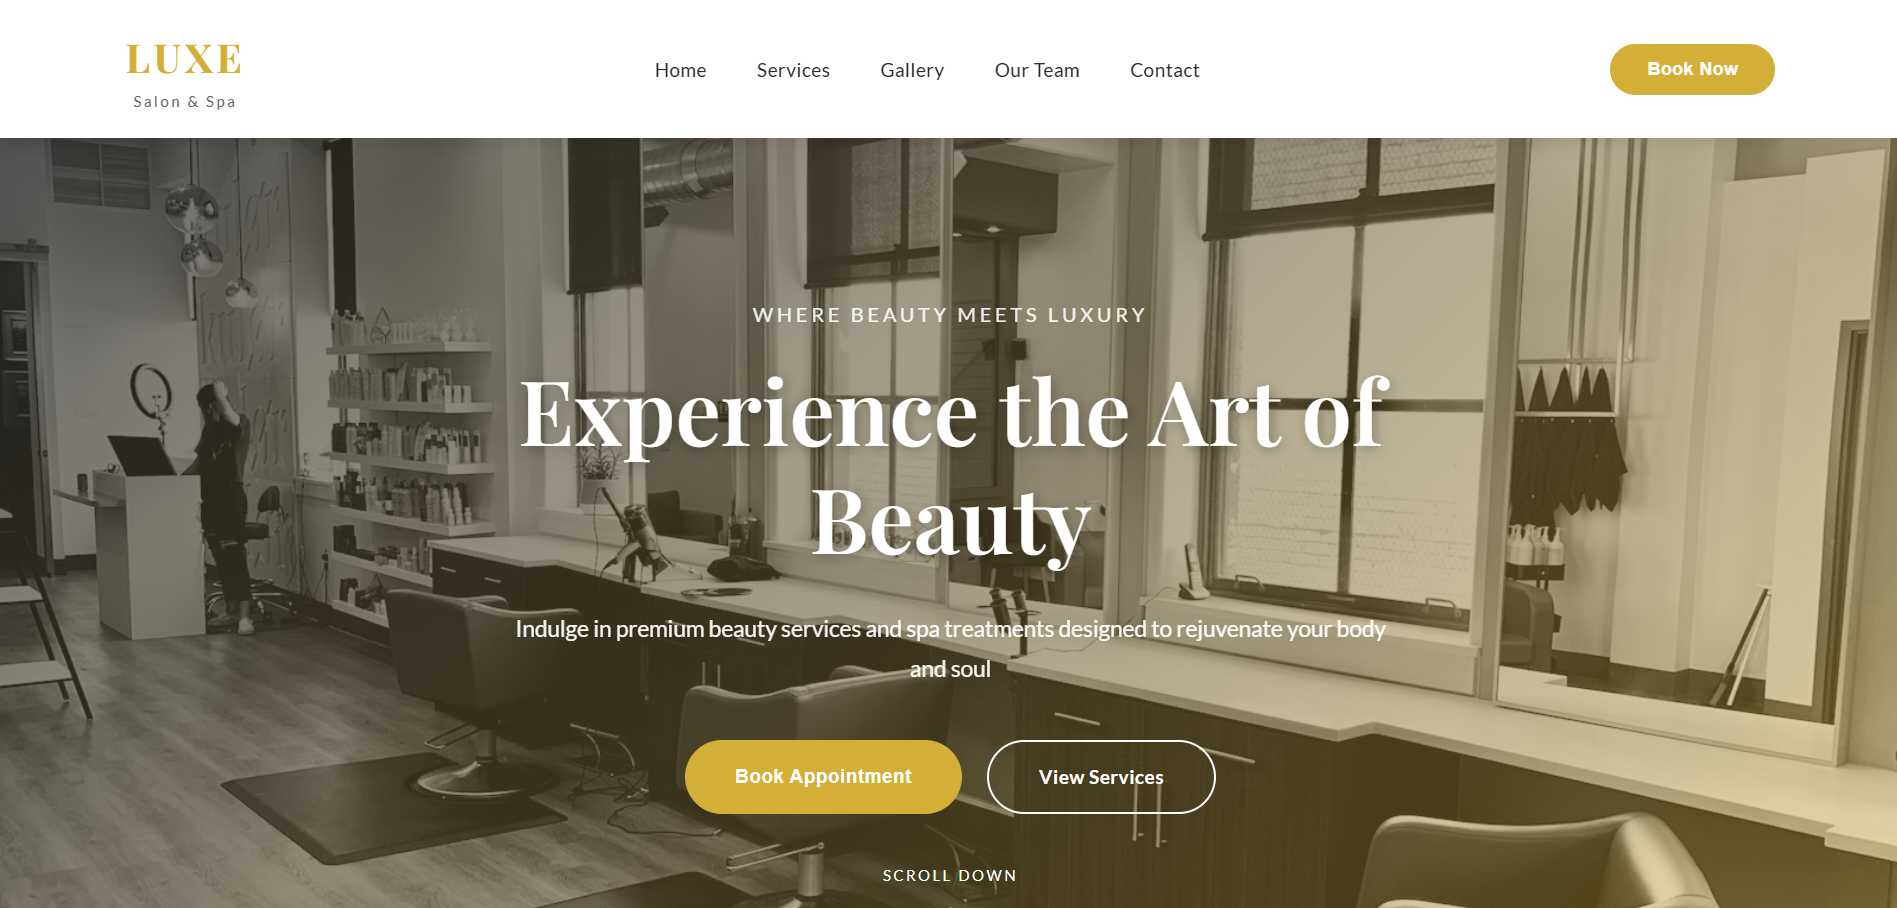The width and height of the screenshot is (1897, 908).
Task: Click the Salon & Spa tagline
Action: click(185, 102)
